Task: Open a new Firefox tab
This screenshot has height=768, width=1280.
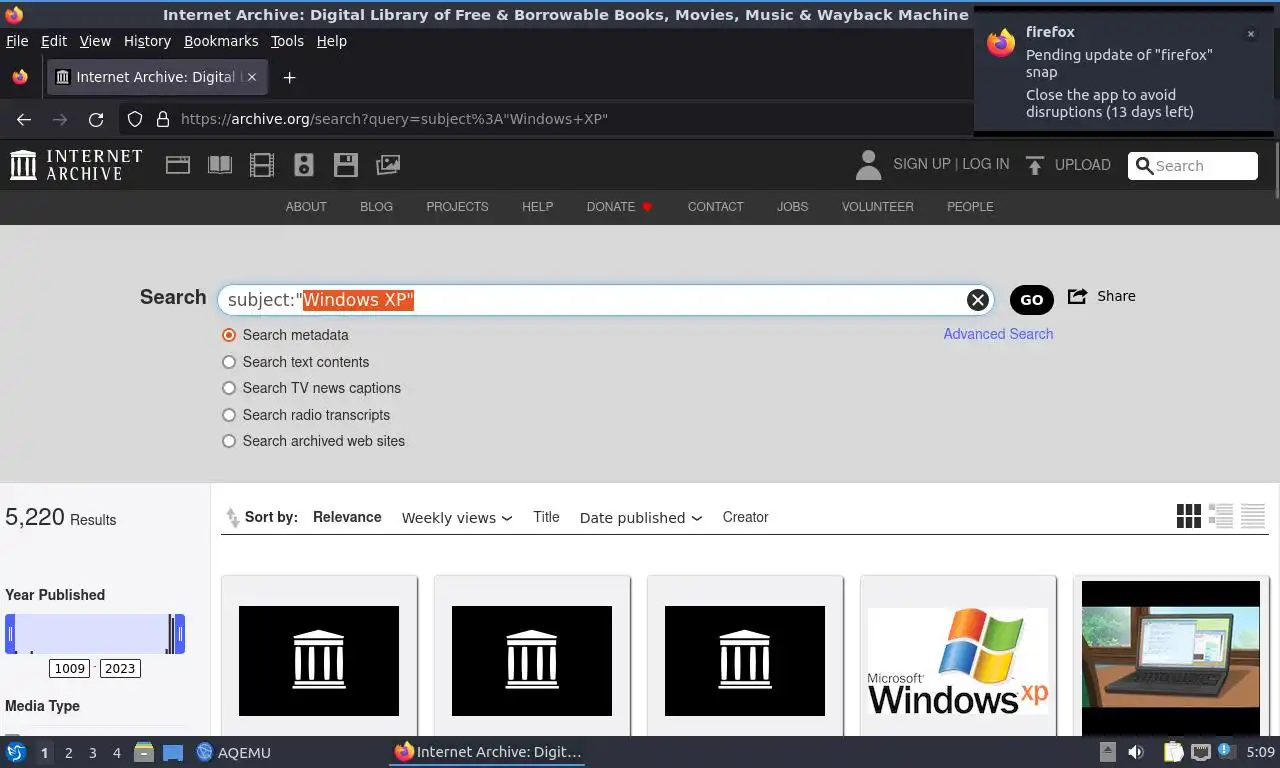Action: coord(289,77)
